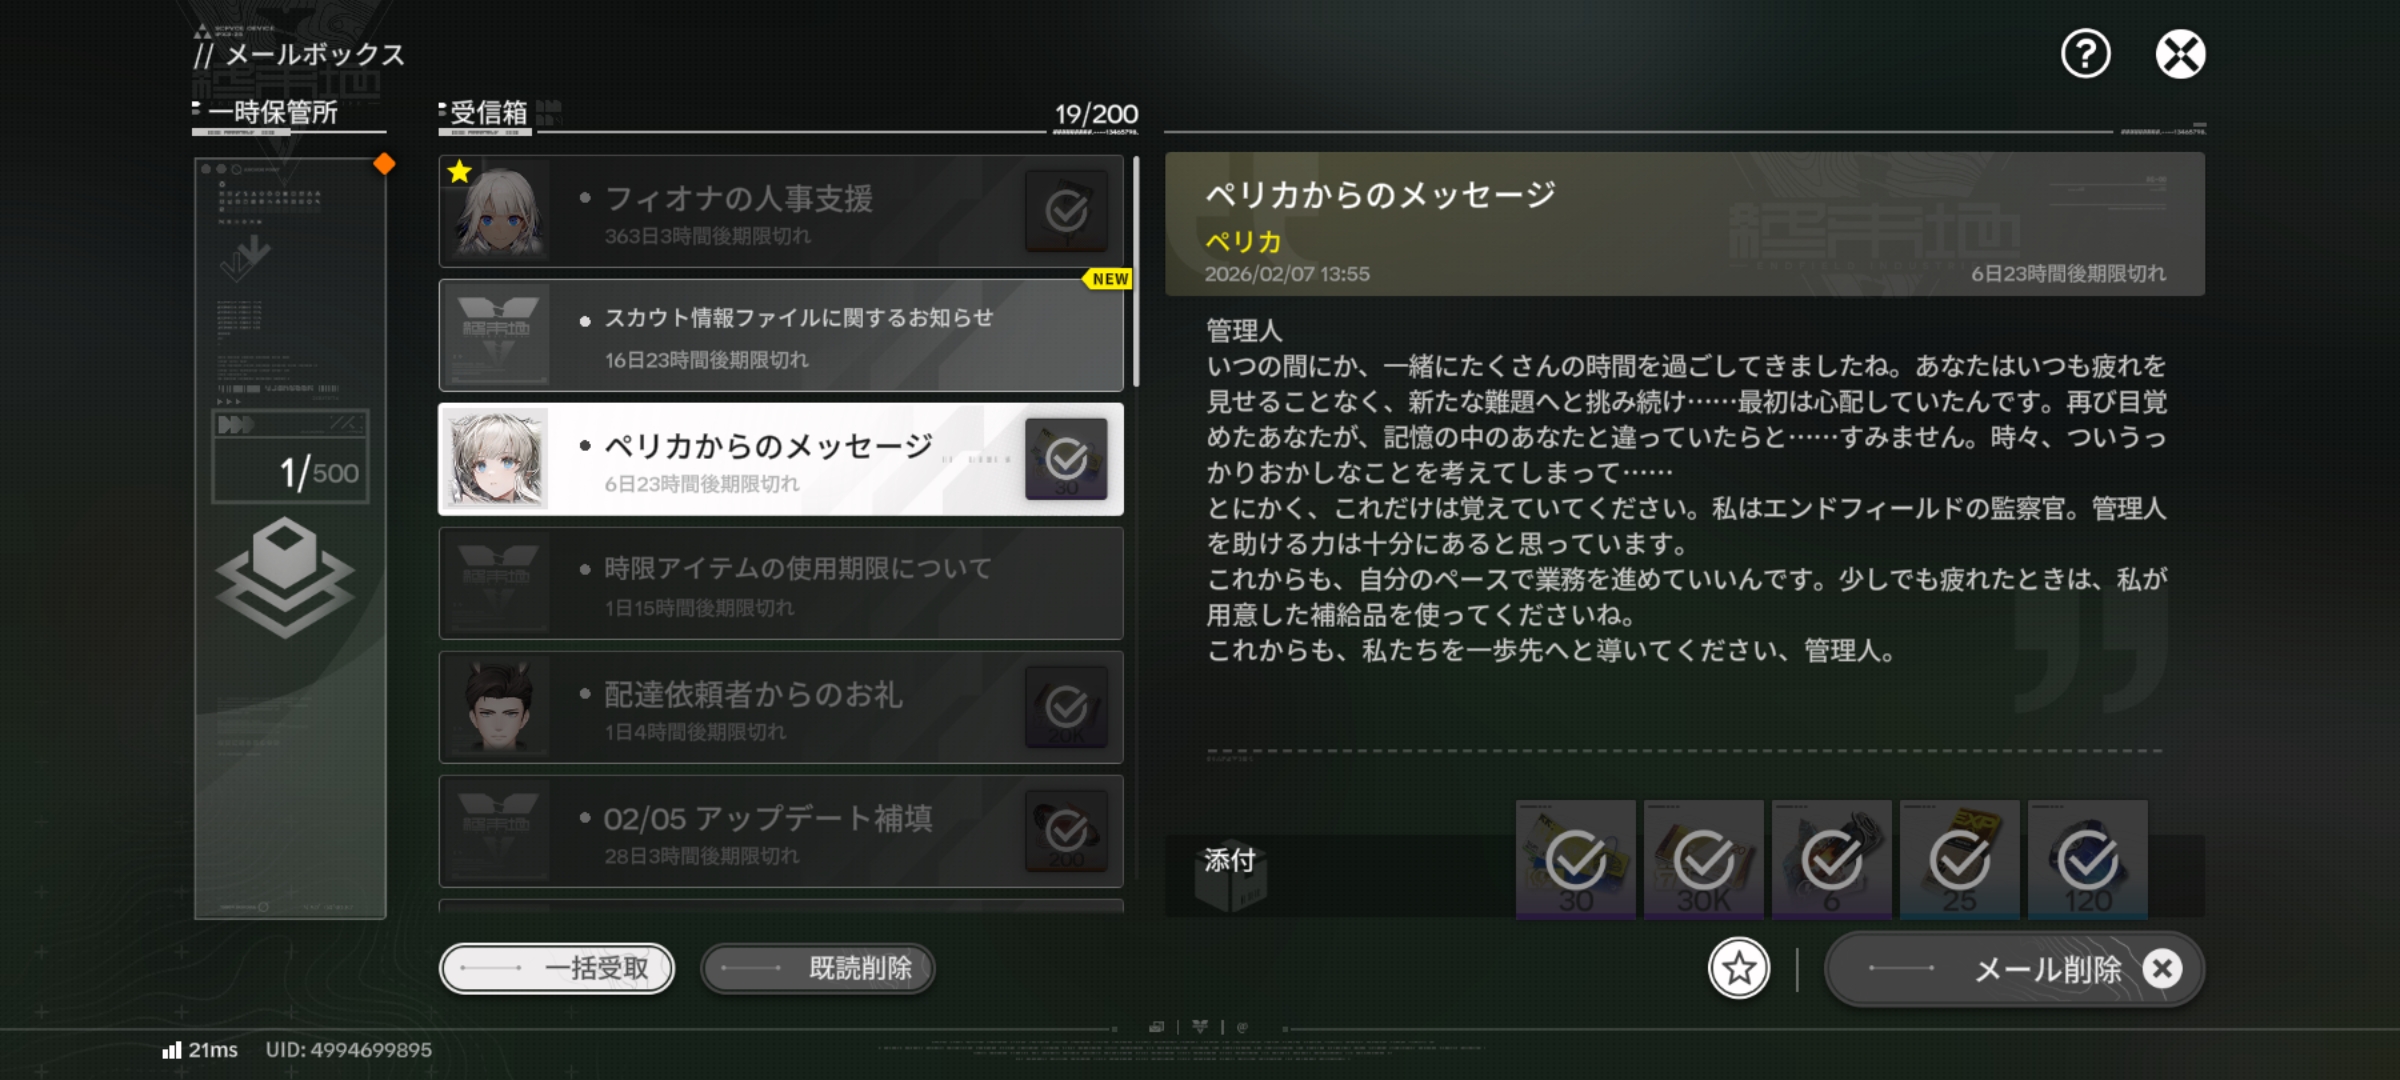Select the ペリカからのメッセージ mail entry
Viewport: 2400px width, 1080px height.
(781, 459)
